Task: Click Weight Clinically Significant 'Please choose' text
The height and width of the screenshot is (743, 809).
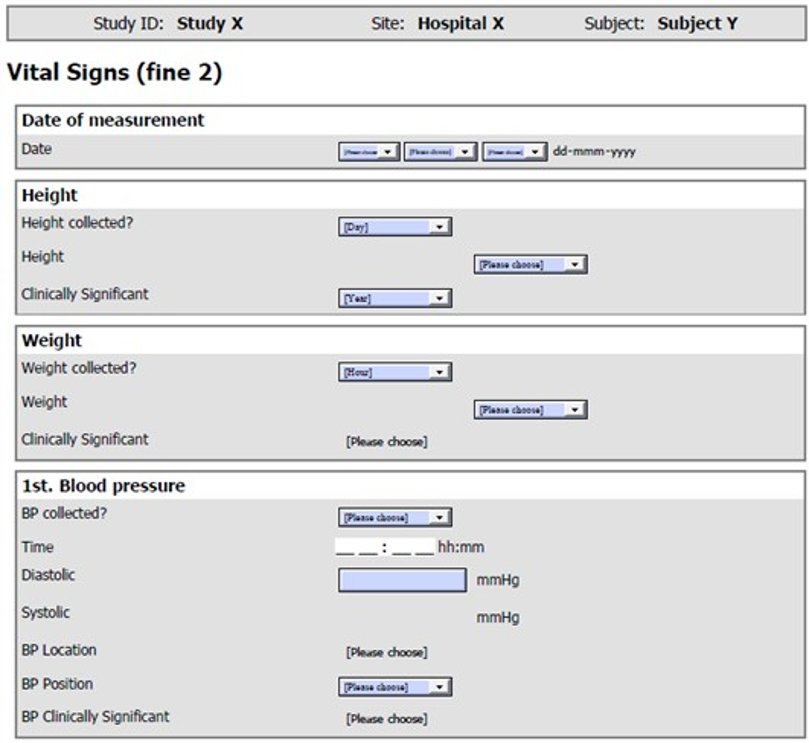Action: (x=386, y=442)
